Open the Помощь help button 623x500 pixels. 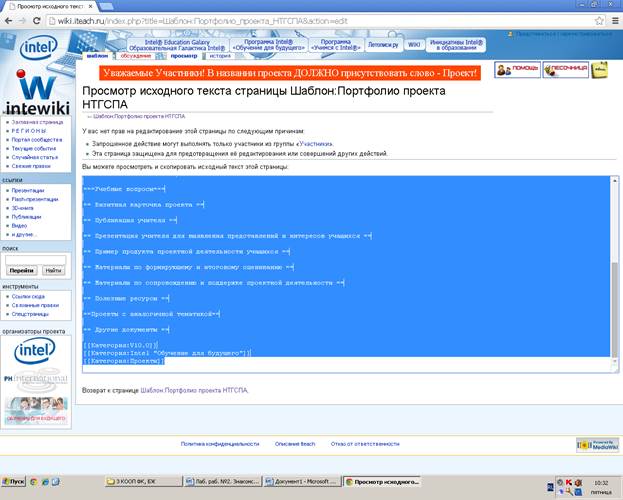[517, 70]
